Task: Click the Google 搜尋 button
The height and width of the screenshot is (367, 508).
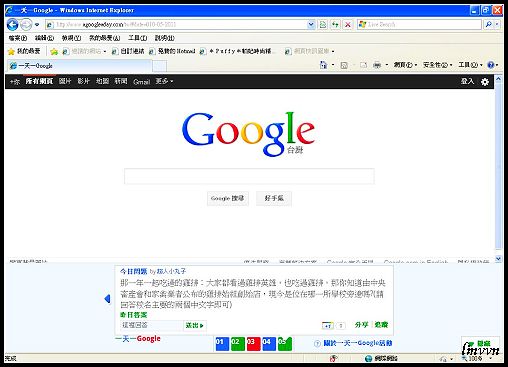Action: point(228,198)
